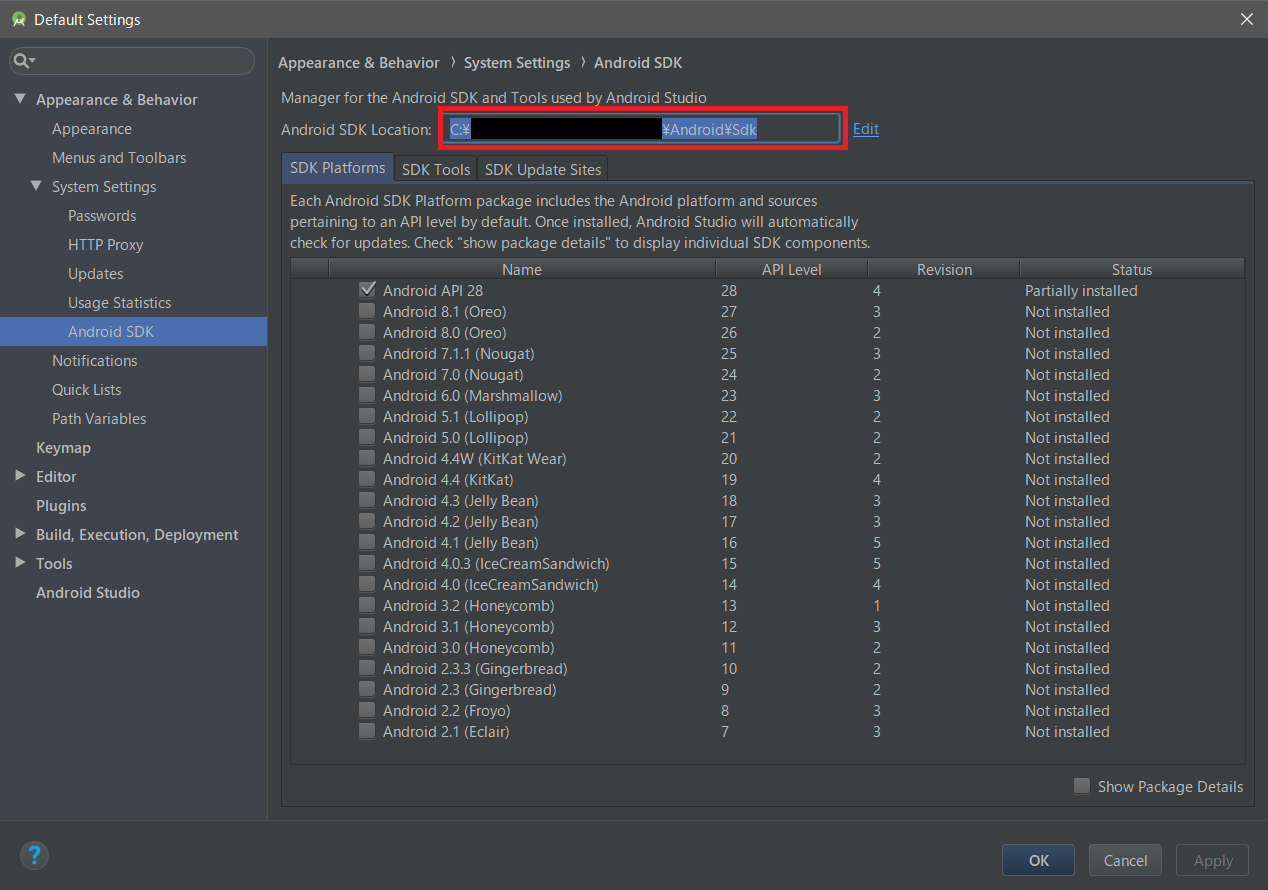
Task: Check the Android 6.0 (Marshmallow) checkbox
Action: pyautogui.click(x=367, y=395)
